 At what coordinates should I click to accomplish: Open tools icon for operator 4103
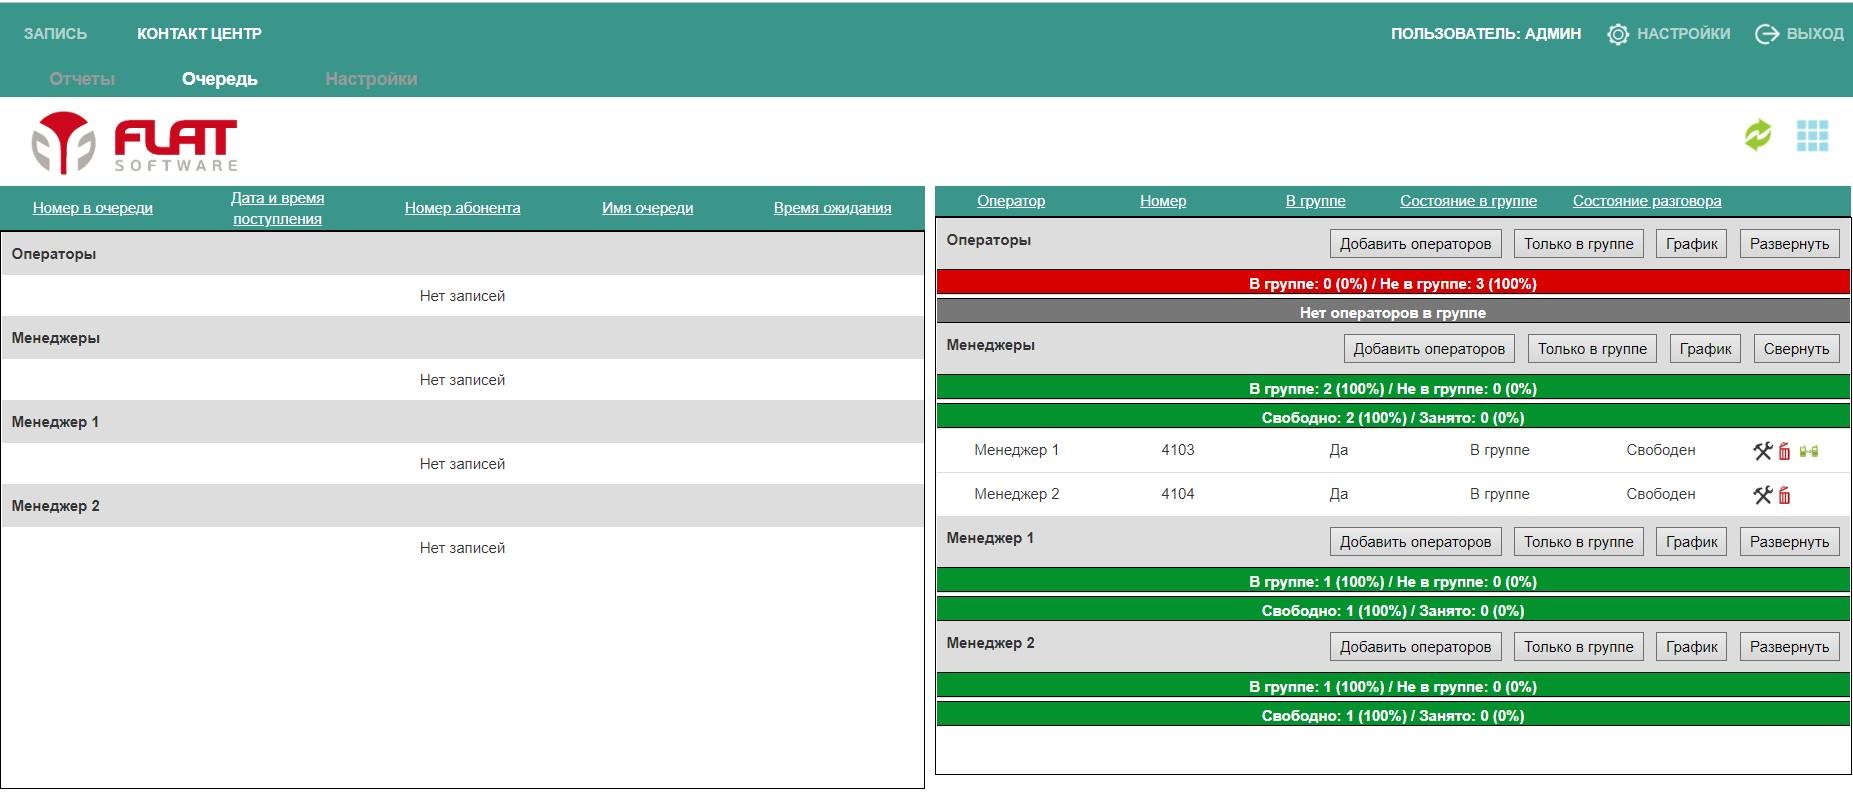[1762, 451]
